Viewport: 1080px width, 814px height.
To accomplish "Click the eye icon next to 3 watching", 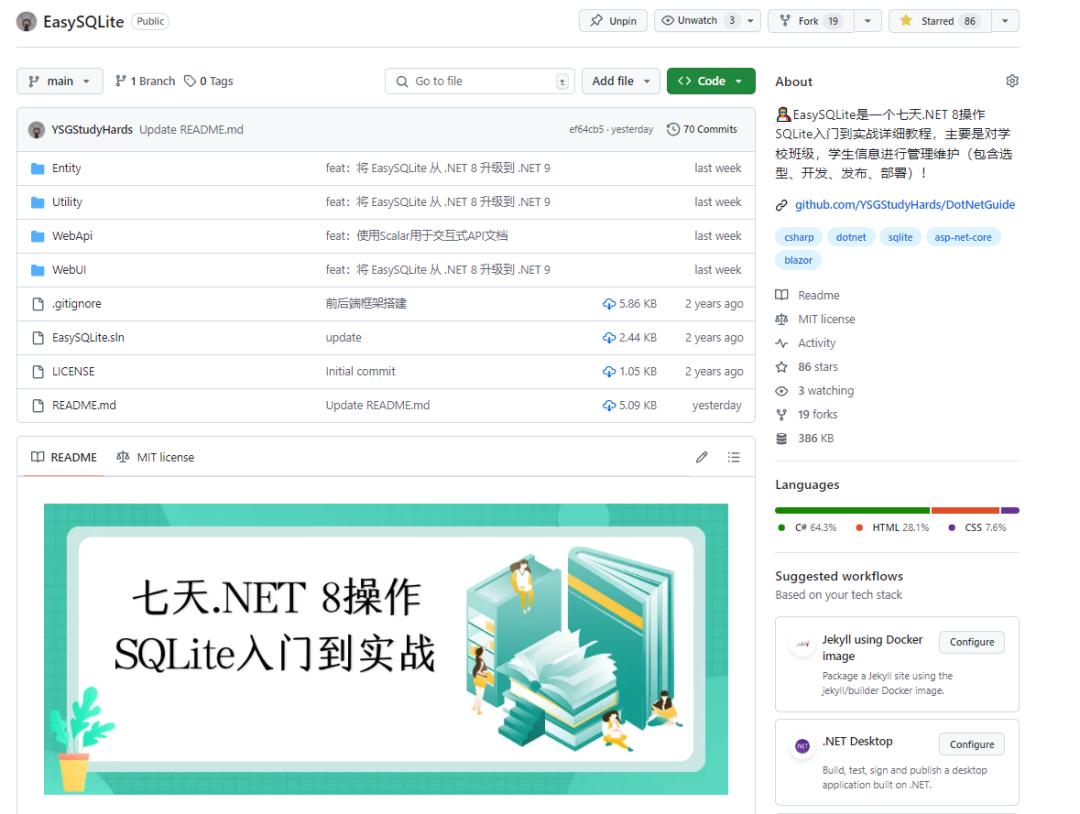I will point(781,390).
